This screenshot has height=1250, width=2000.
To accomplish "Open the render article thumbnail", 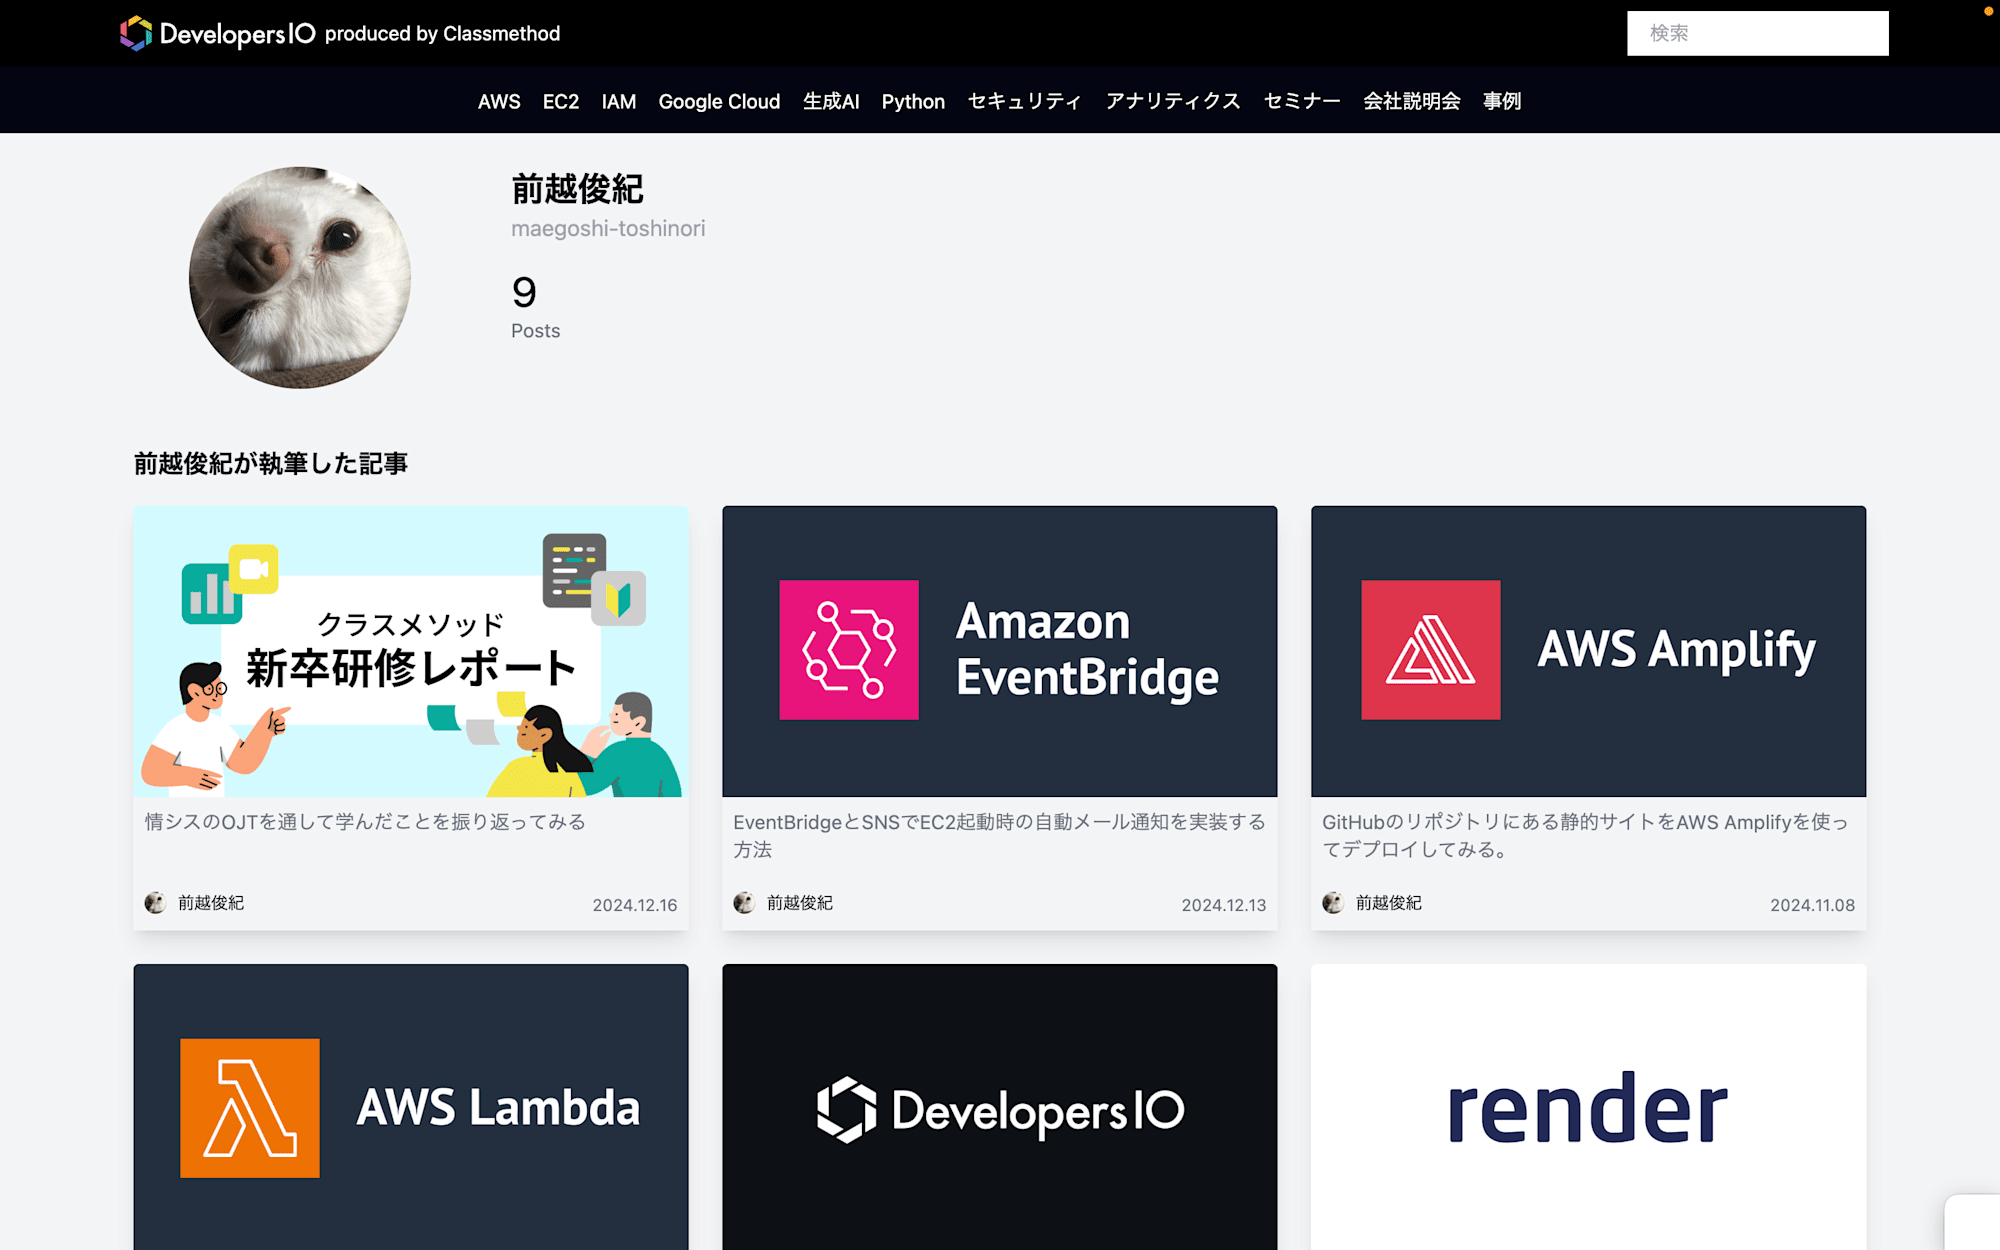I will point(1589,1107).
